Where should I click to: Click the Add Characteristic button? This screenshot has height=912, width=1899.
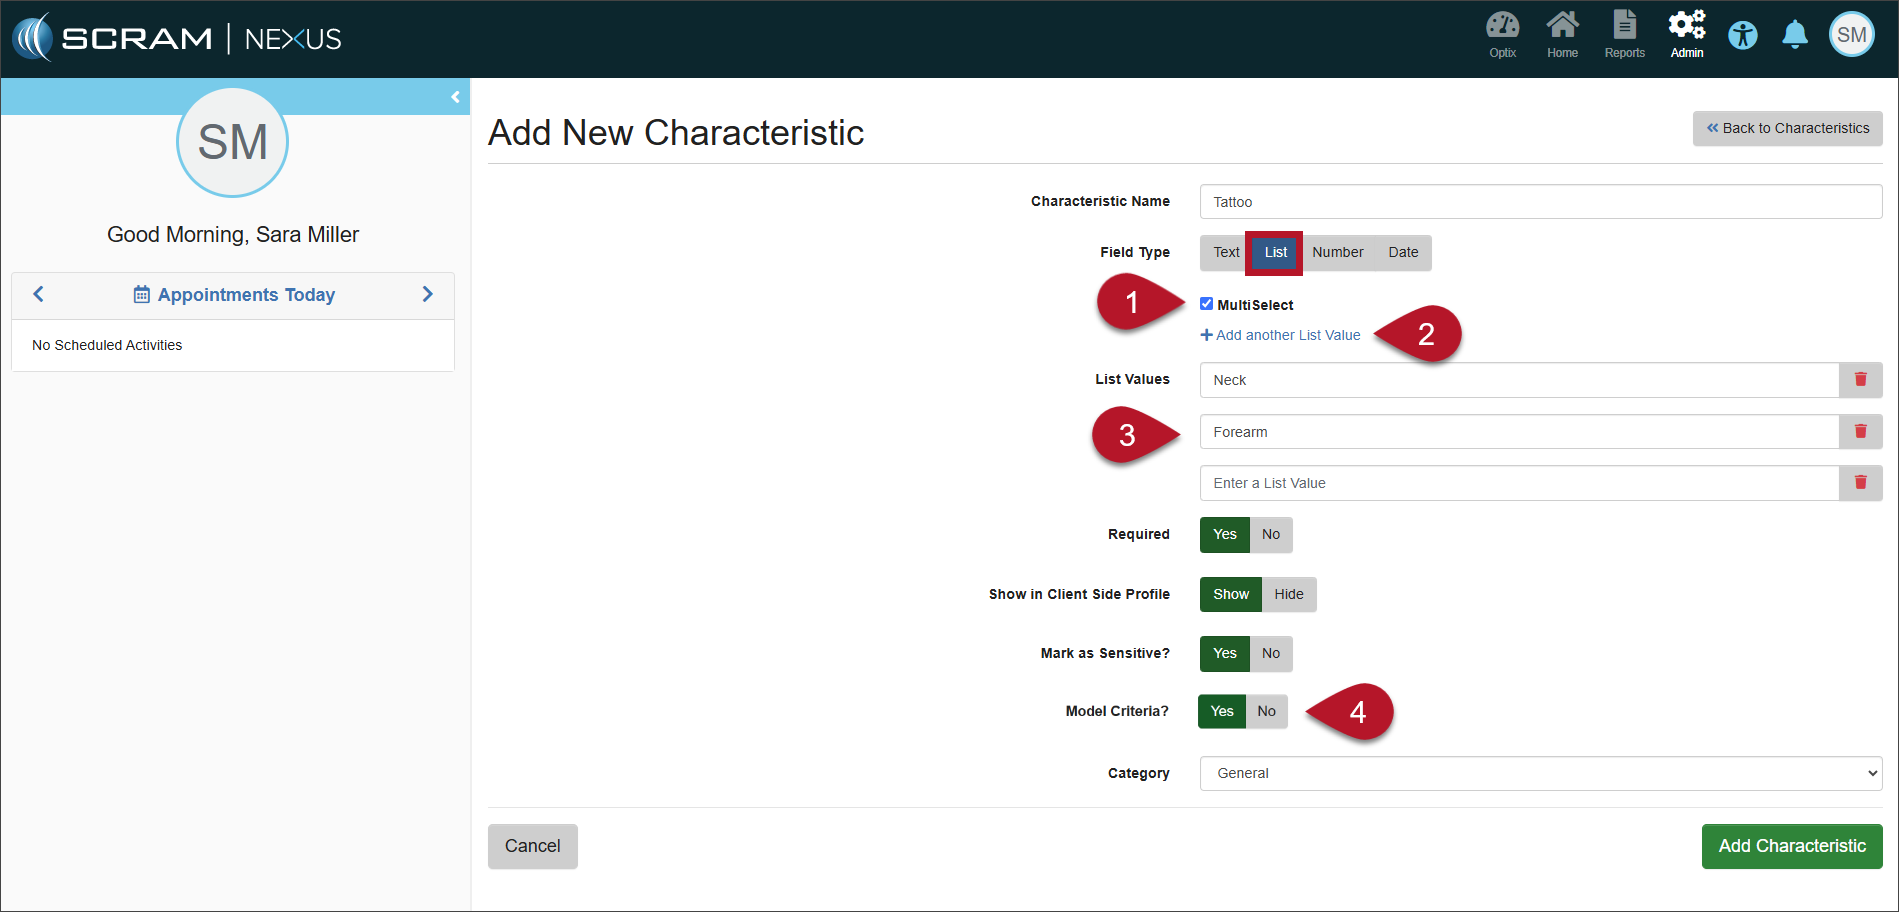1791,846
